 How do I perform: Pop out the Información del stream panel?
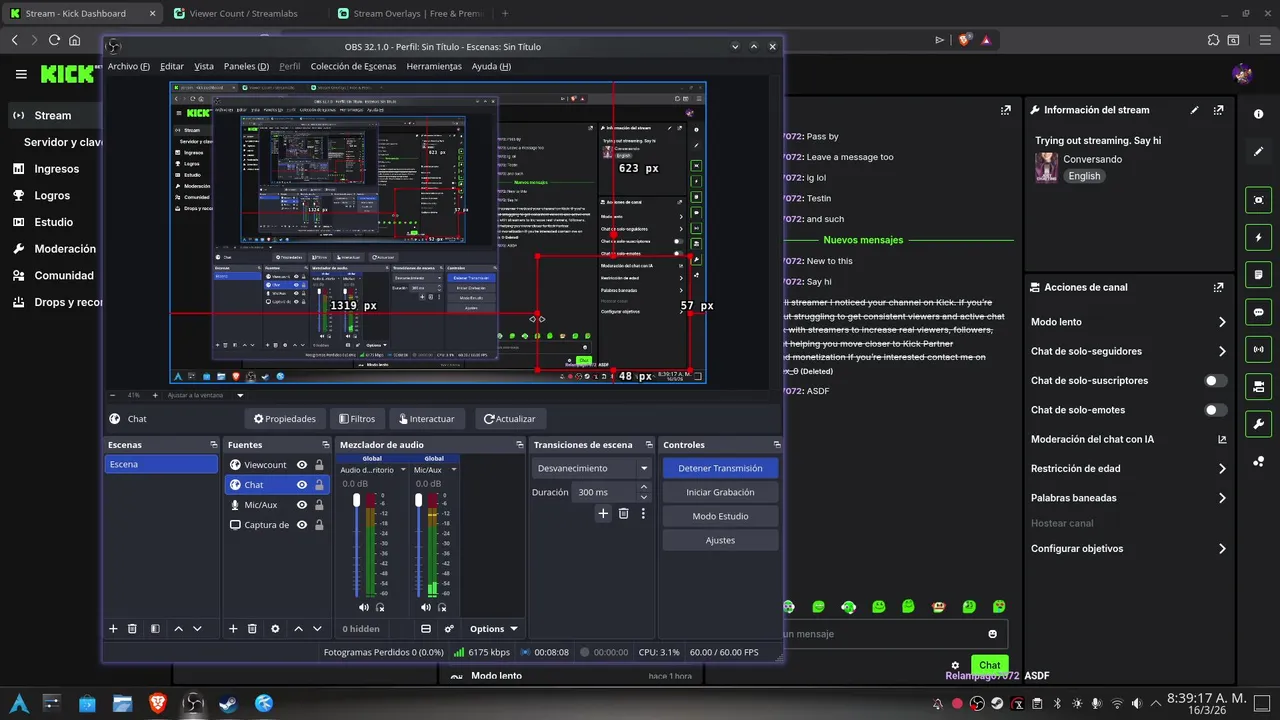[1218, 110]
